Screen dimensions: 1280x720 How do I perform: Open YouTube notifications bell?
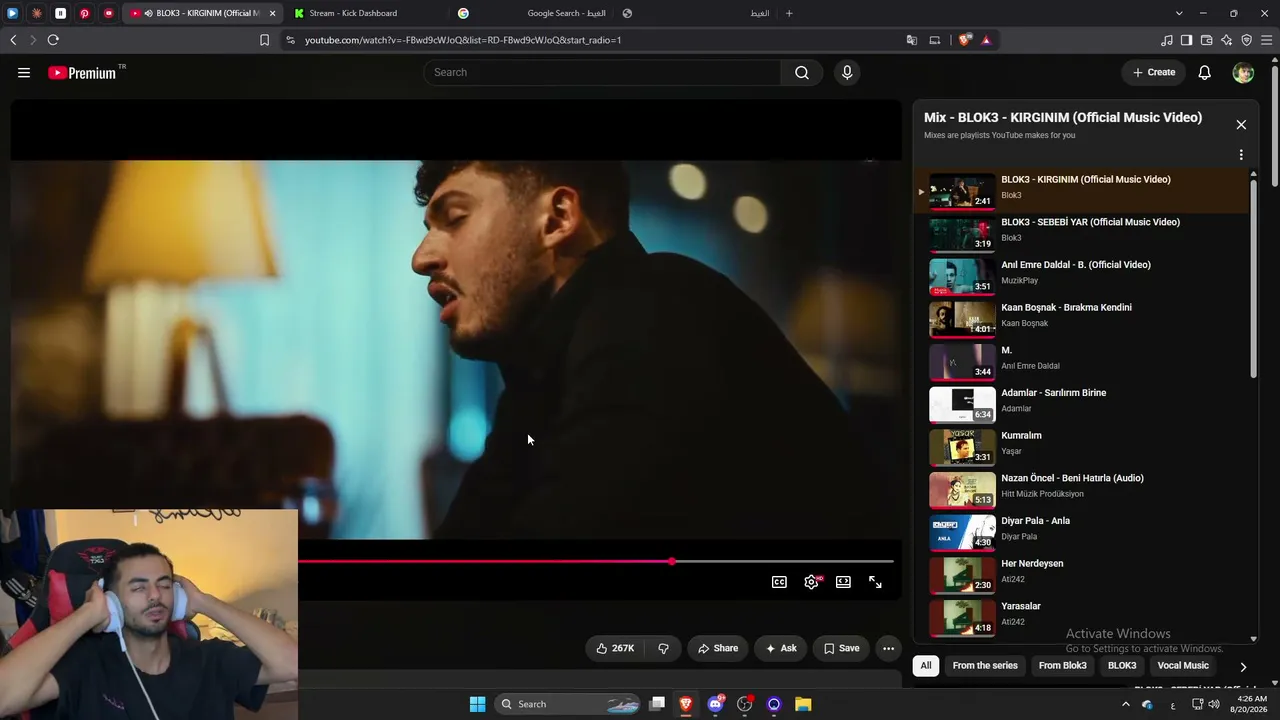1205,72
